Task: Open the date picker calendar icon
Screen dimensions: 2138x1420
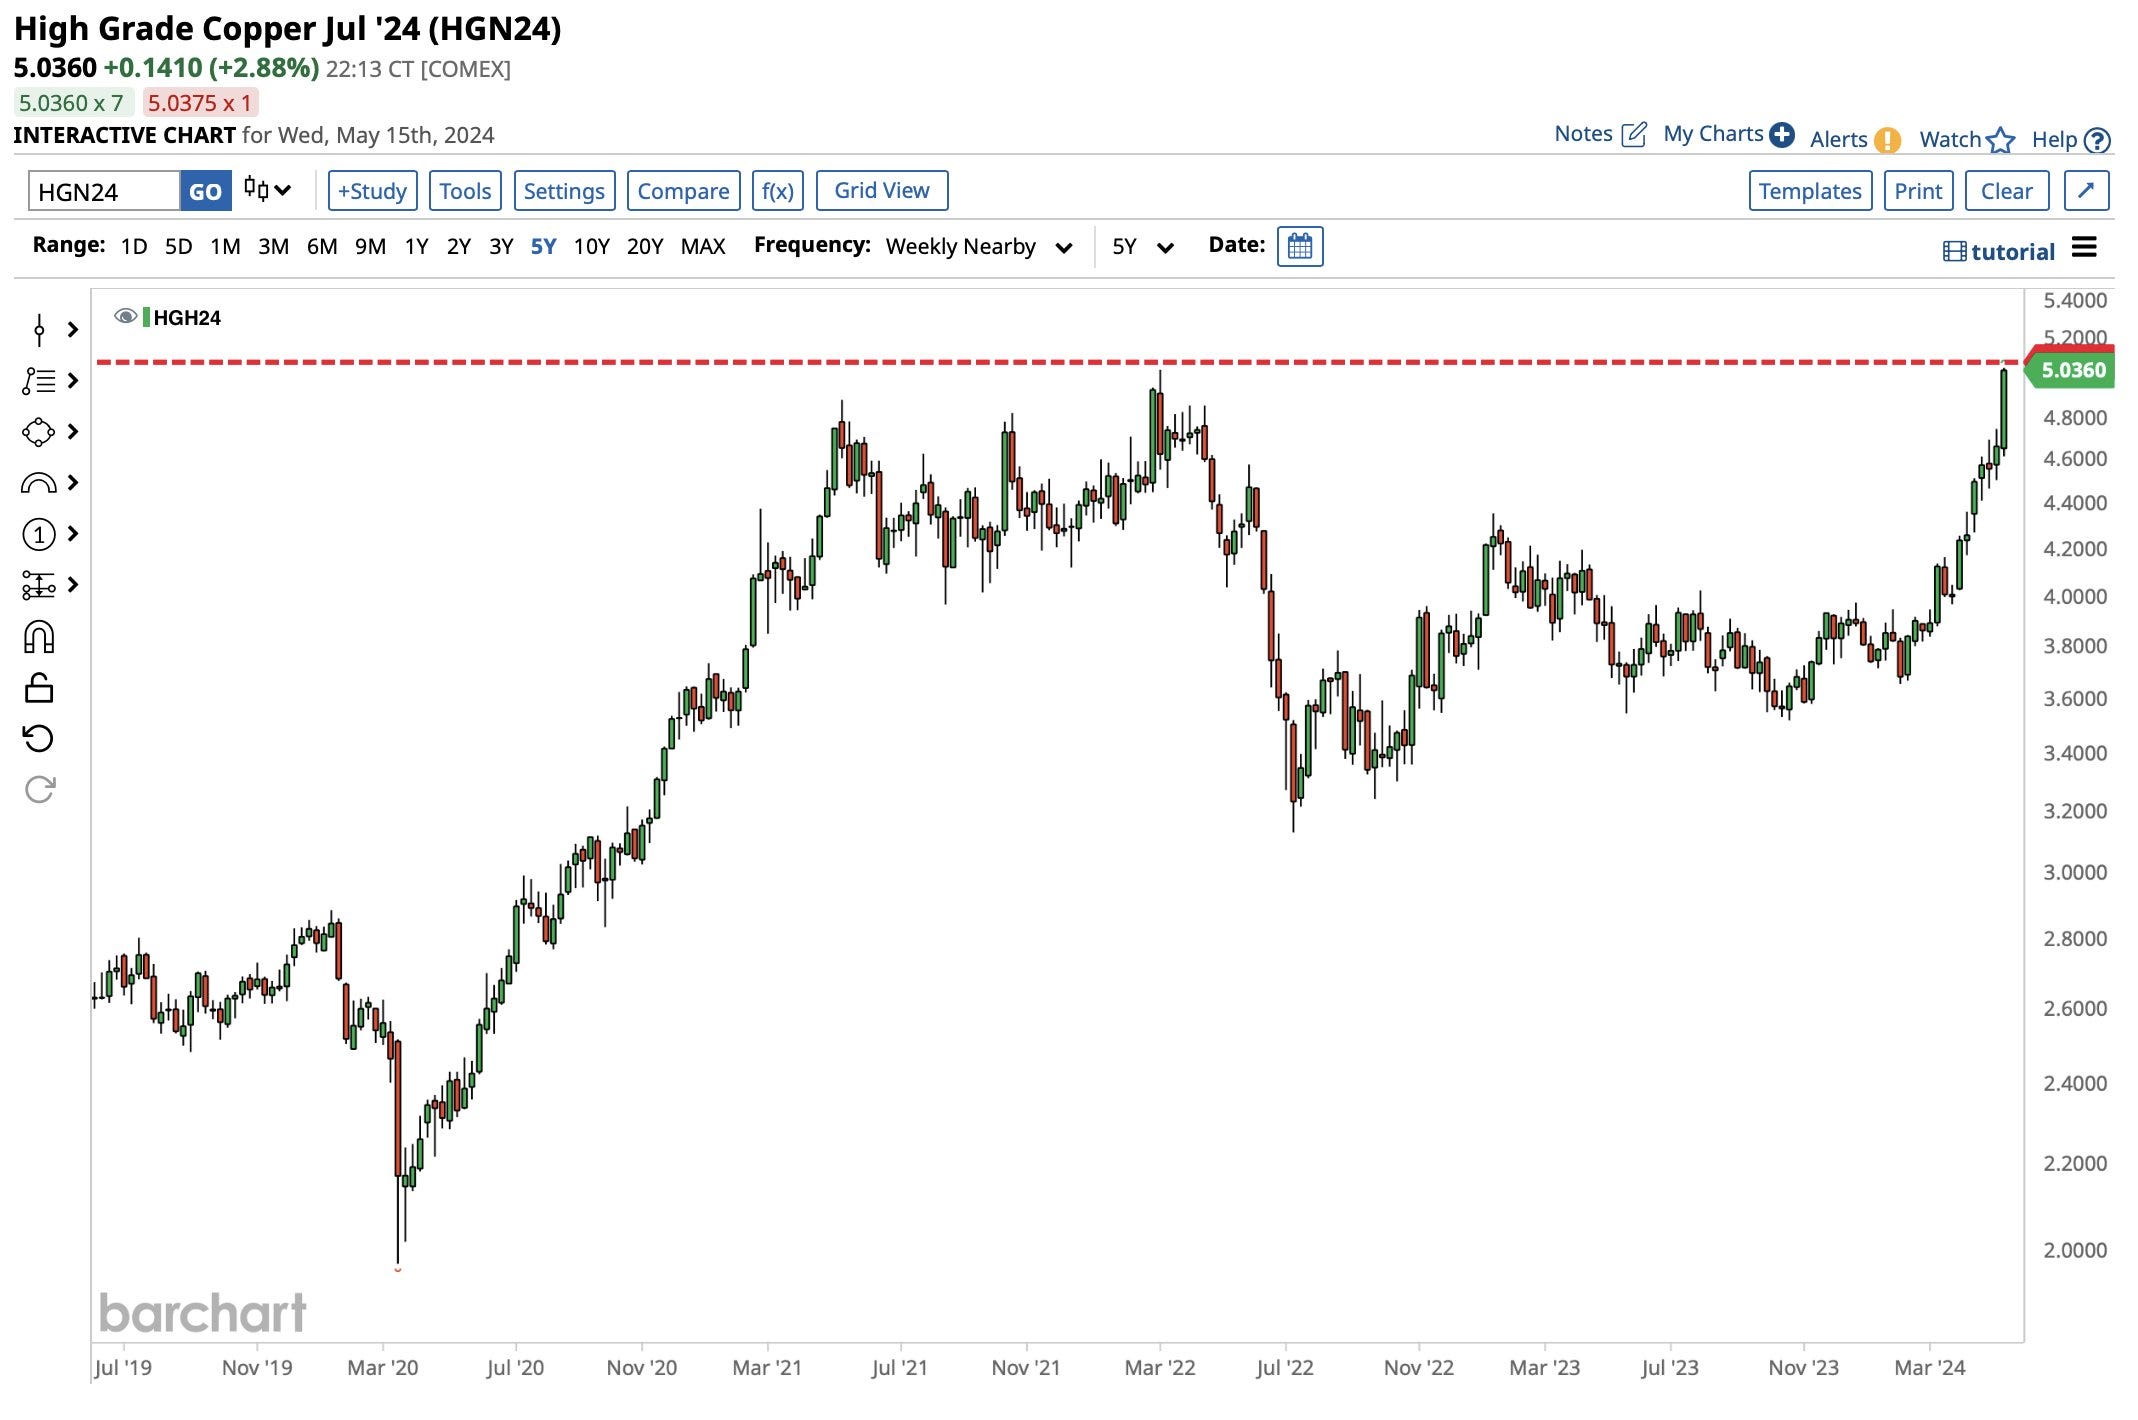Action: tap(1299, 246)
